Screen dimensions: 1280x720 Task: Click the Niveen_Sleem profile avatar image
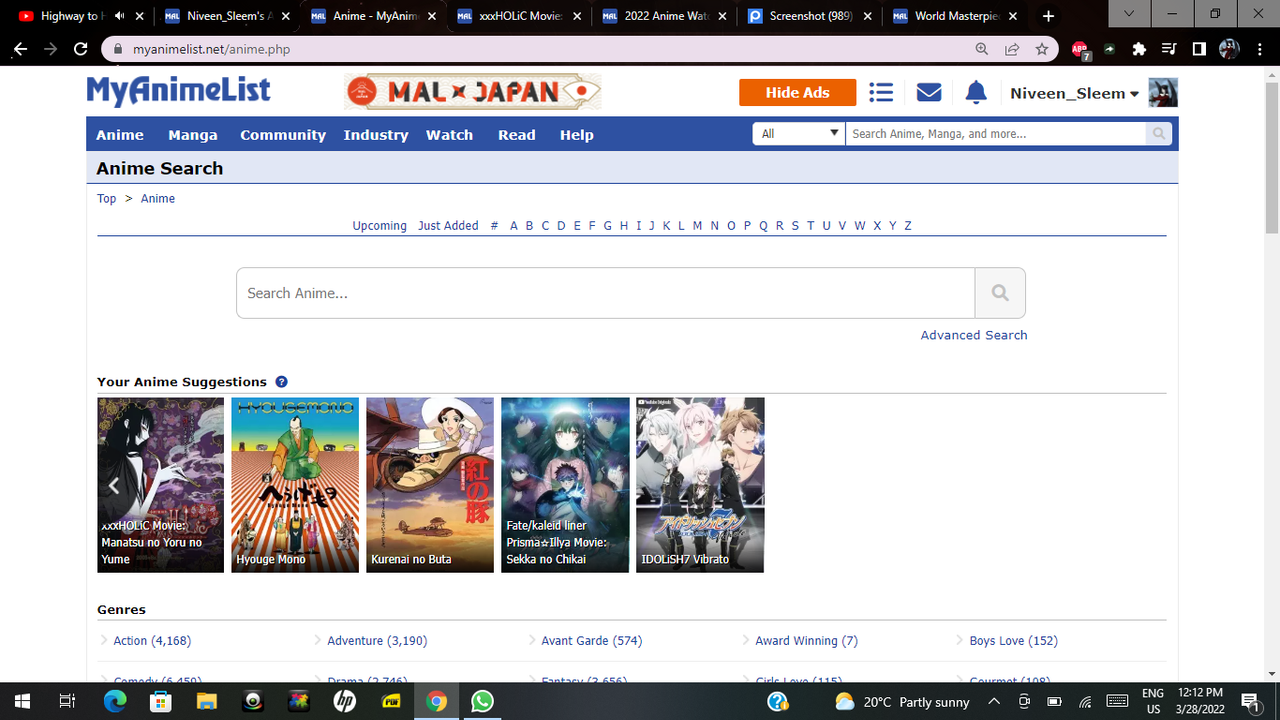tap(1162, 92)
